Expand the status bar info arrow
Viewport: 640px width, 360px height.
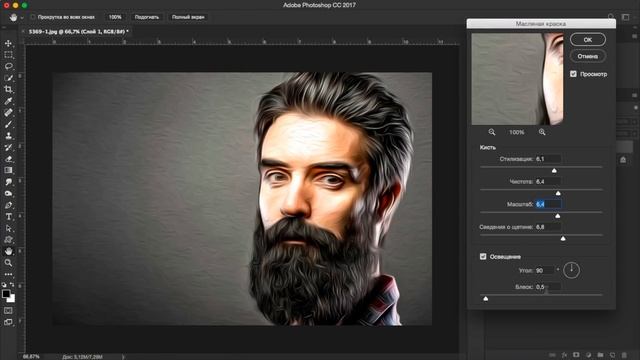click(x=123, y=357)
